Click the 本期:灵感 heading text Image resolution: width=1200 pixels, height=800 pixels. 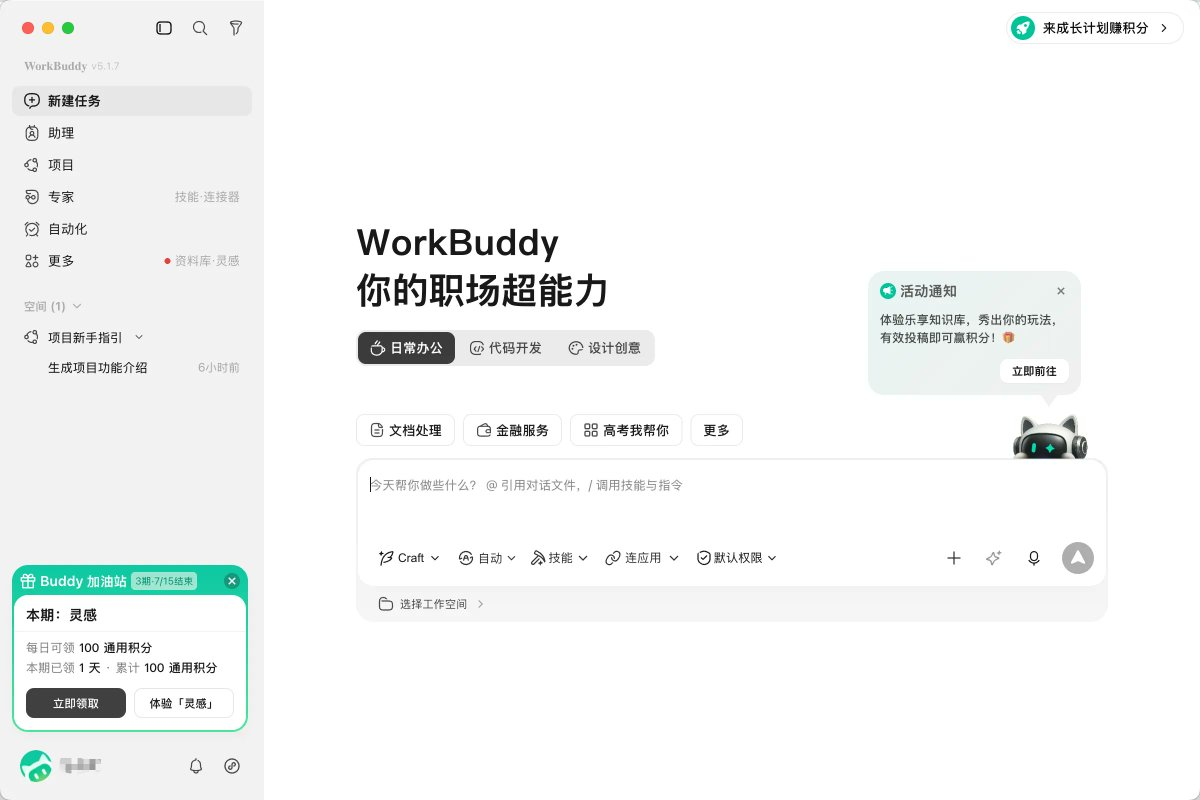(x=61, y=615)
